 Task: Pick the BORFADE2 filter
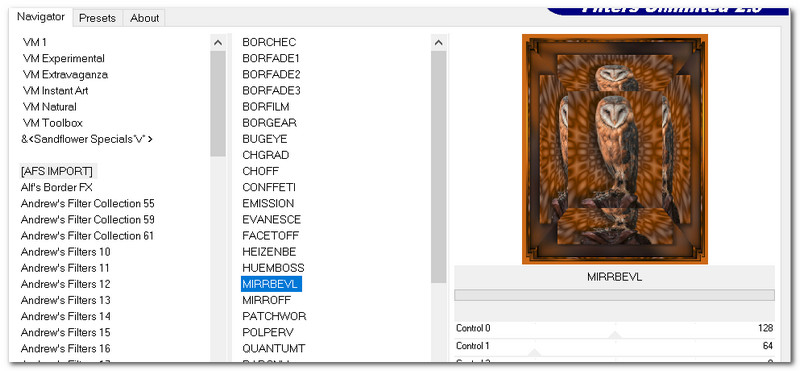[x=271, y=75]
